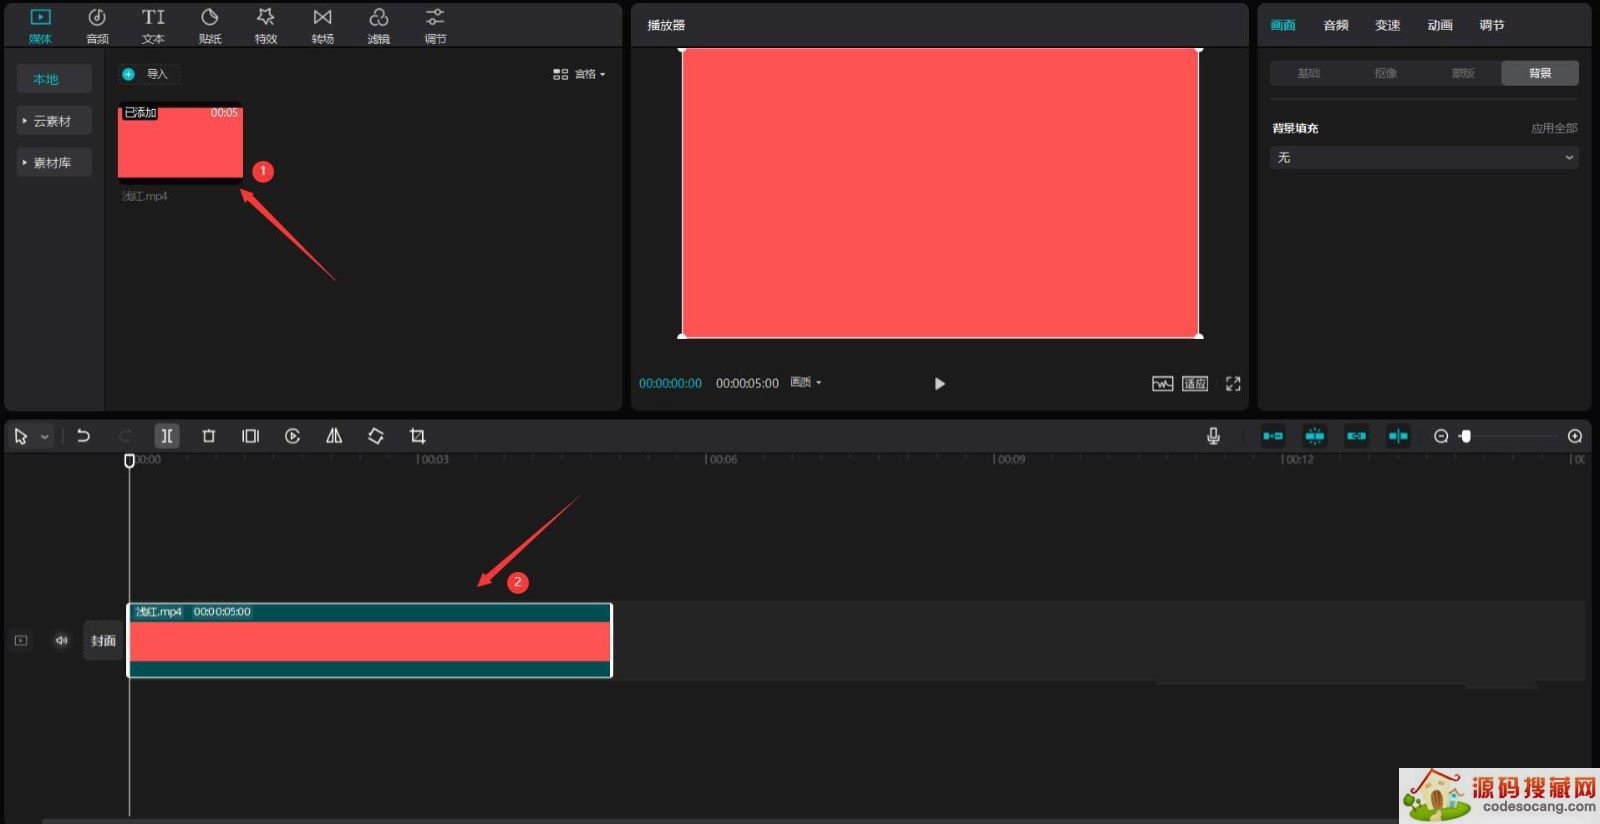Switch to the 变速 tab

pos(1387,25)
